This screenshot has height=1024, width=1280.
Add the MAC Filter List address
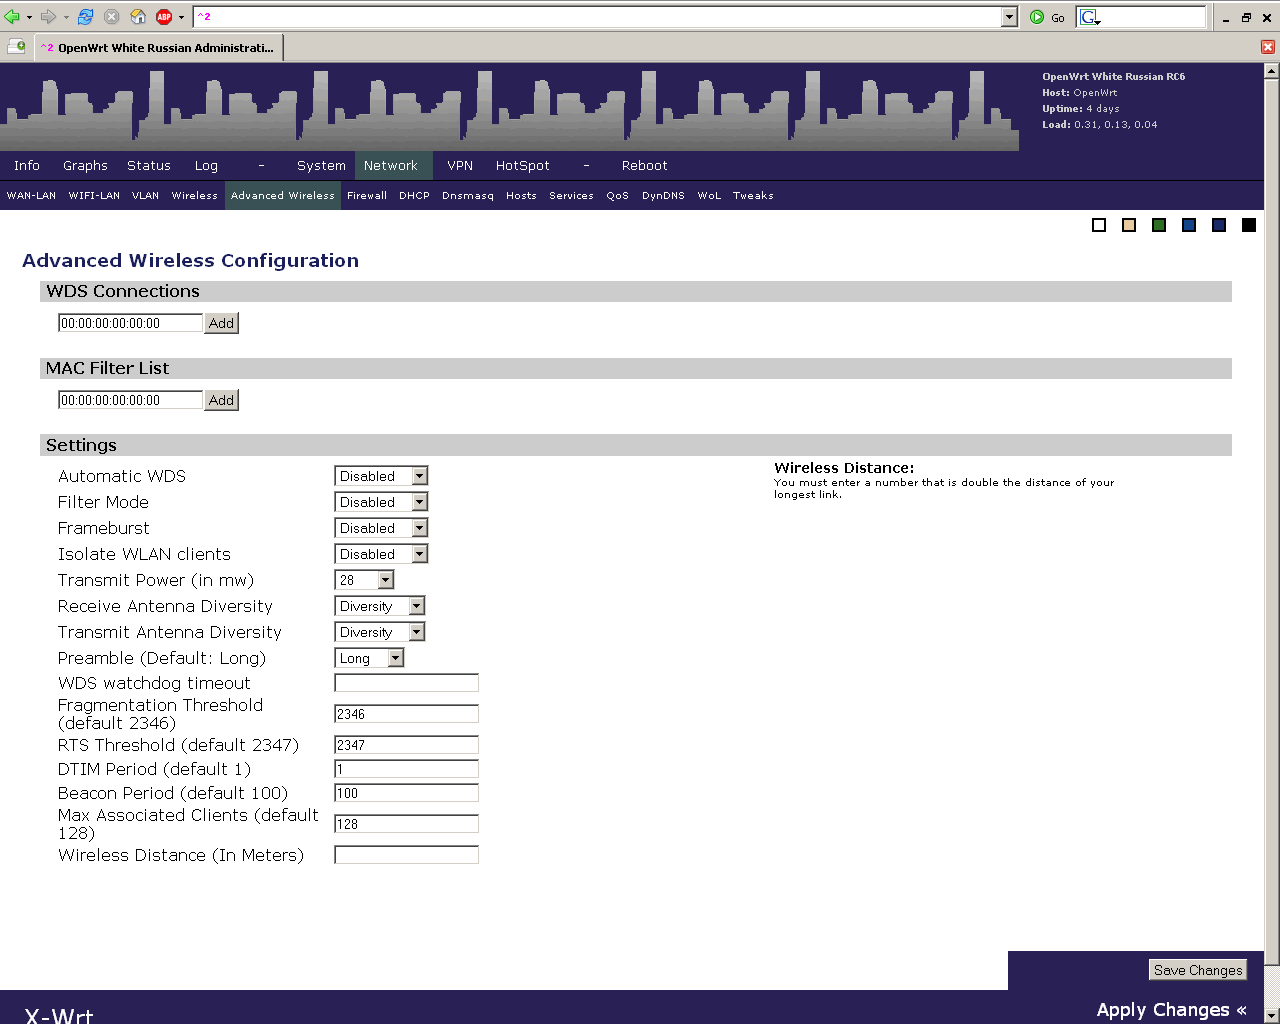tap(221, 400)
